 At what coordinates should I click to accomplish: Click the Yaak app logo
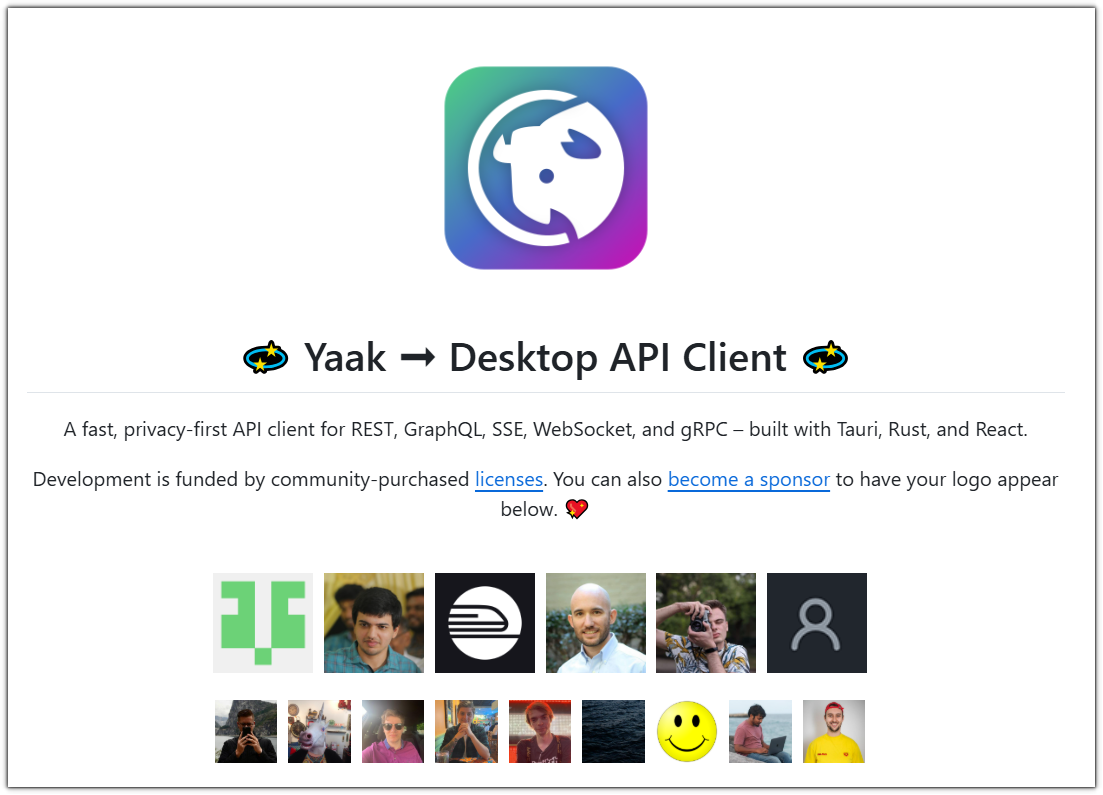point(546,168)
